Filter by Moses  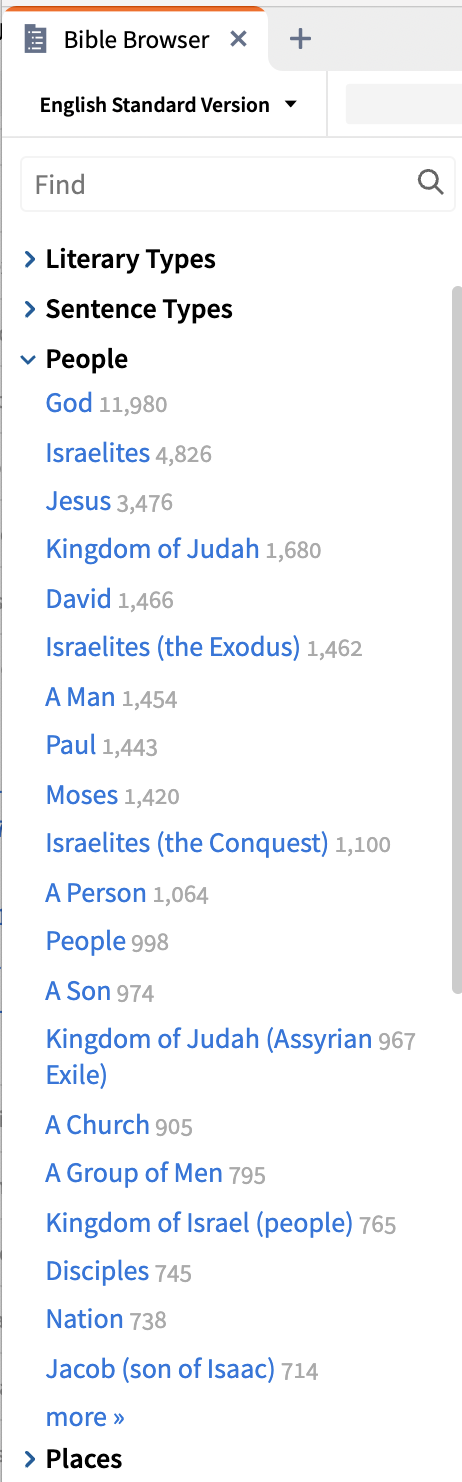click(82, 795)
